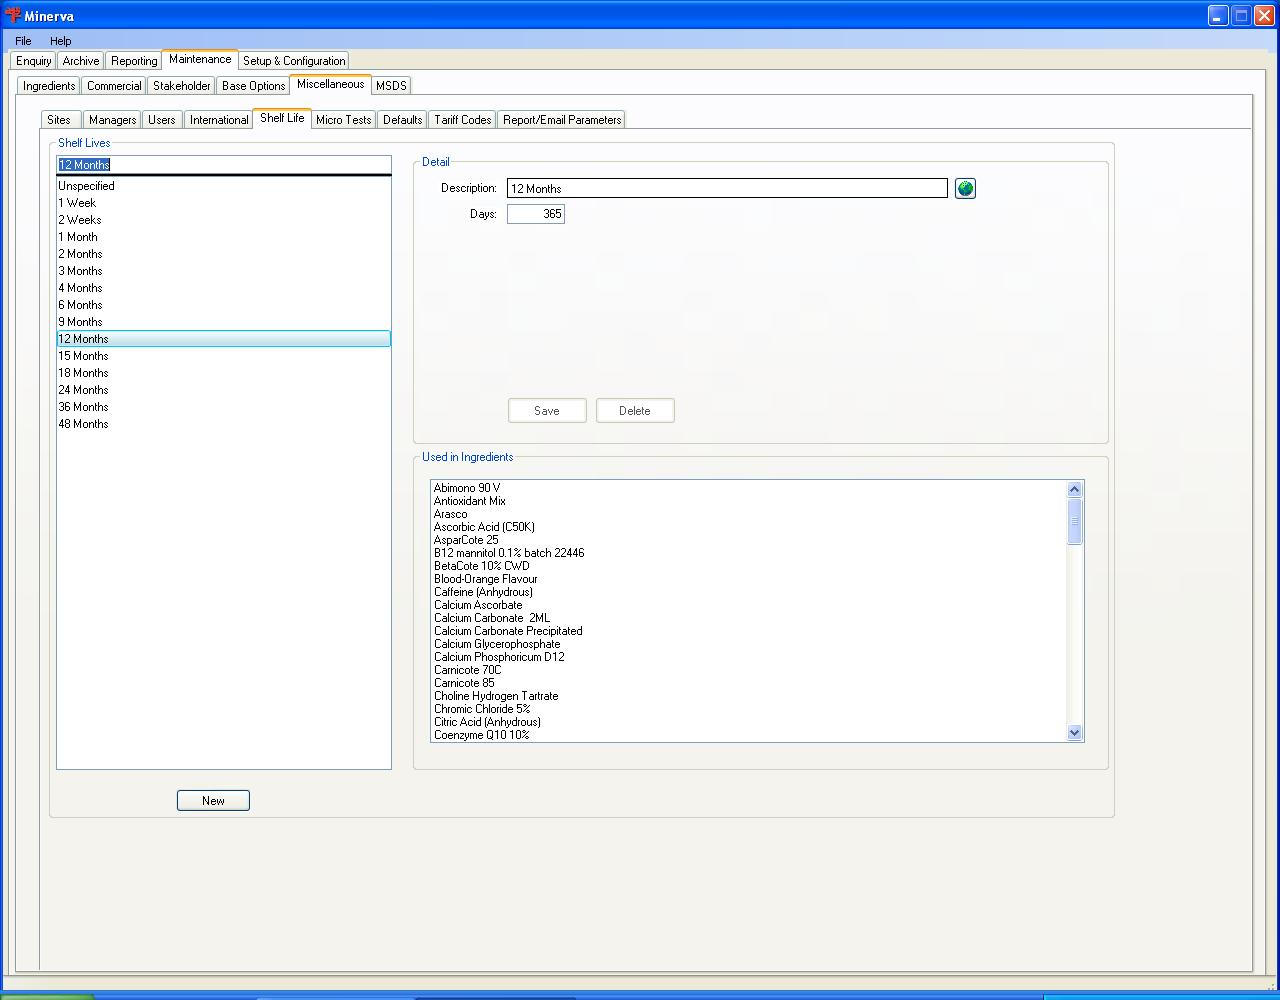Open the Ingredients sub-tab
This screenshot has height=1000, width=1280.
(49, 86)
